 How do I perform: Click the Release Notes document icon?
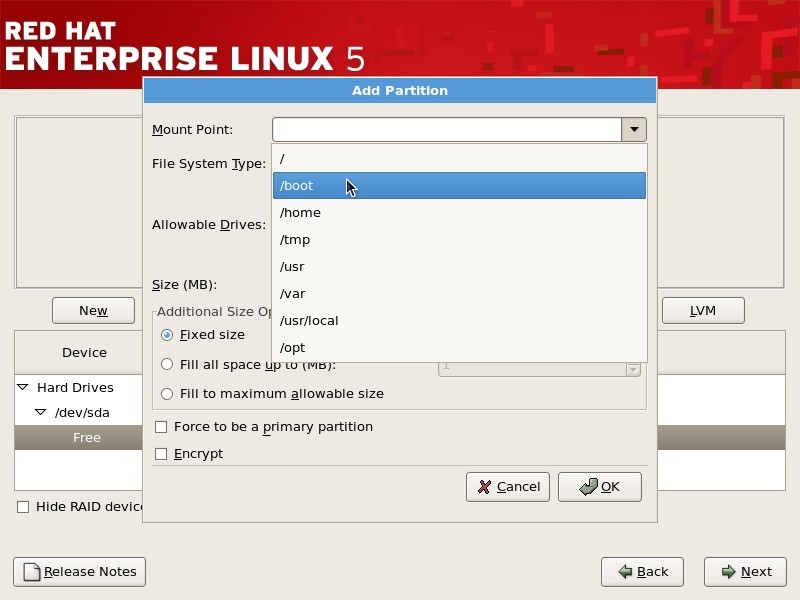point(32,572)
